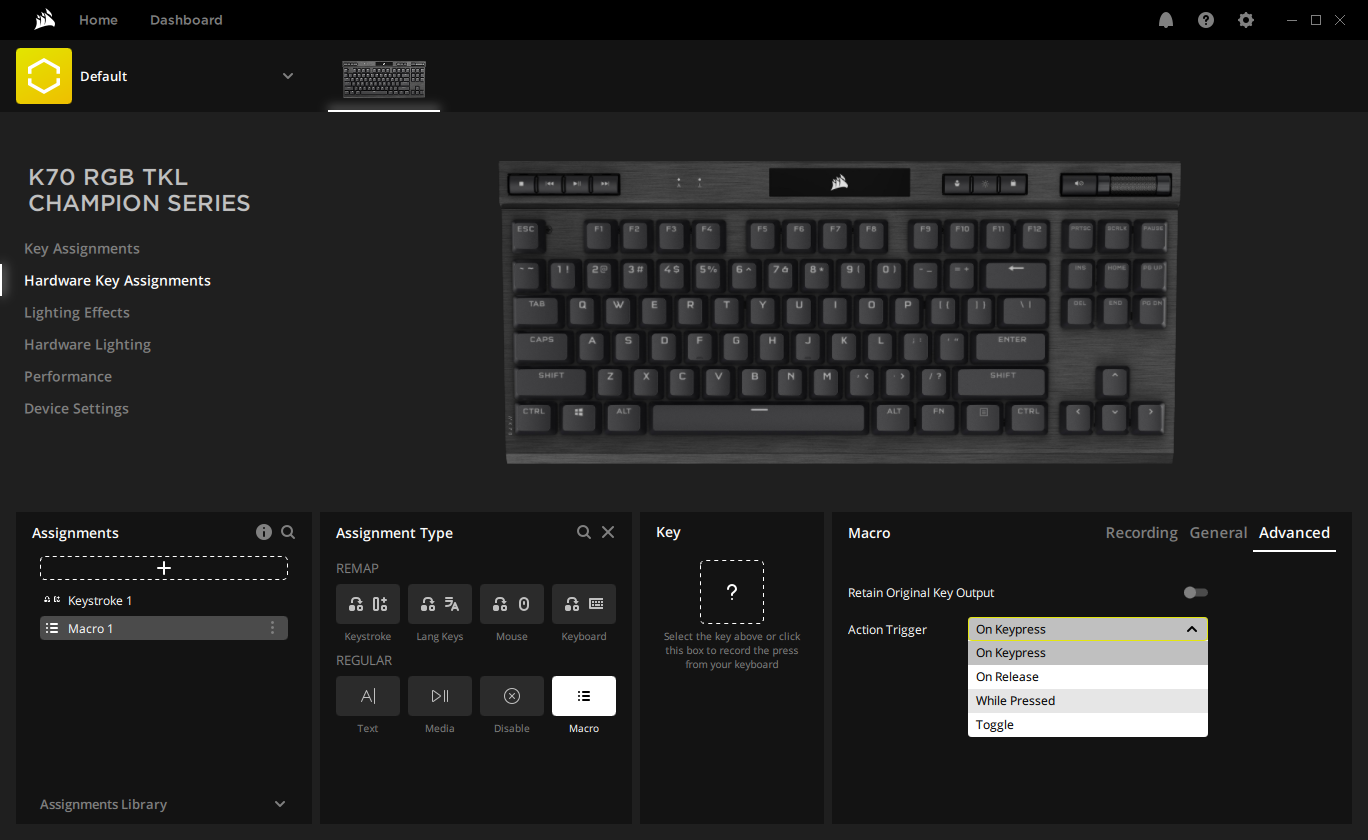Open the Key Assignments section
The height and width of the screenshot is (840, 1368).
(82, 249)
